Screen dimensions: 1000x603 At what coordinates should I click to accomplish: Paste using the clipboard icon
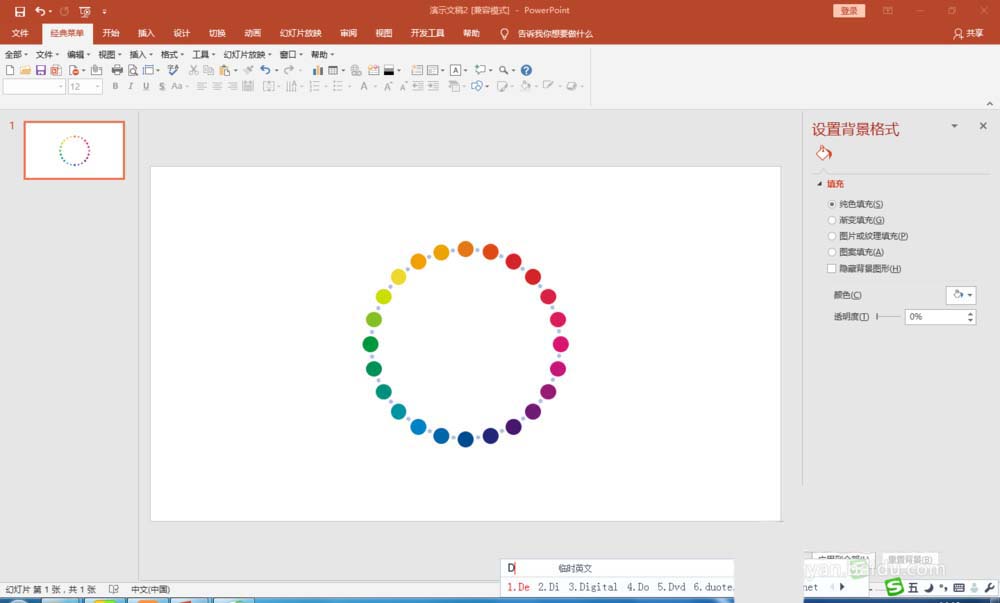(225, 70)
